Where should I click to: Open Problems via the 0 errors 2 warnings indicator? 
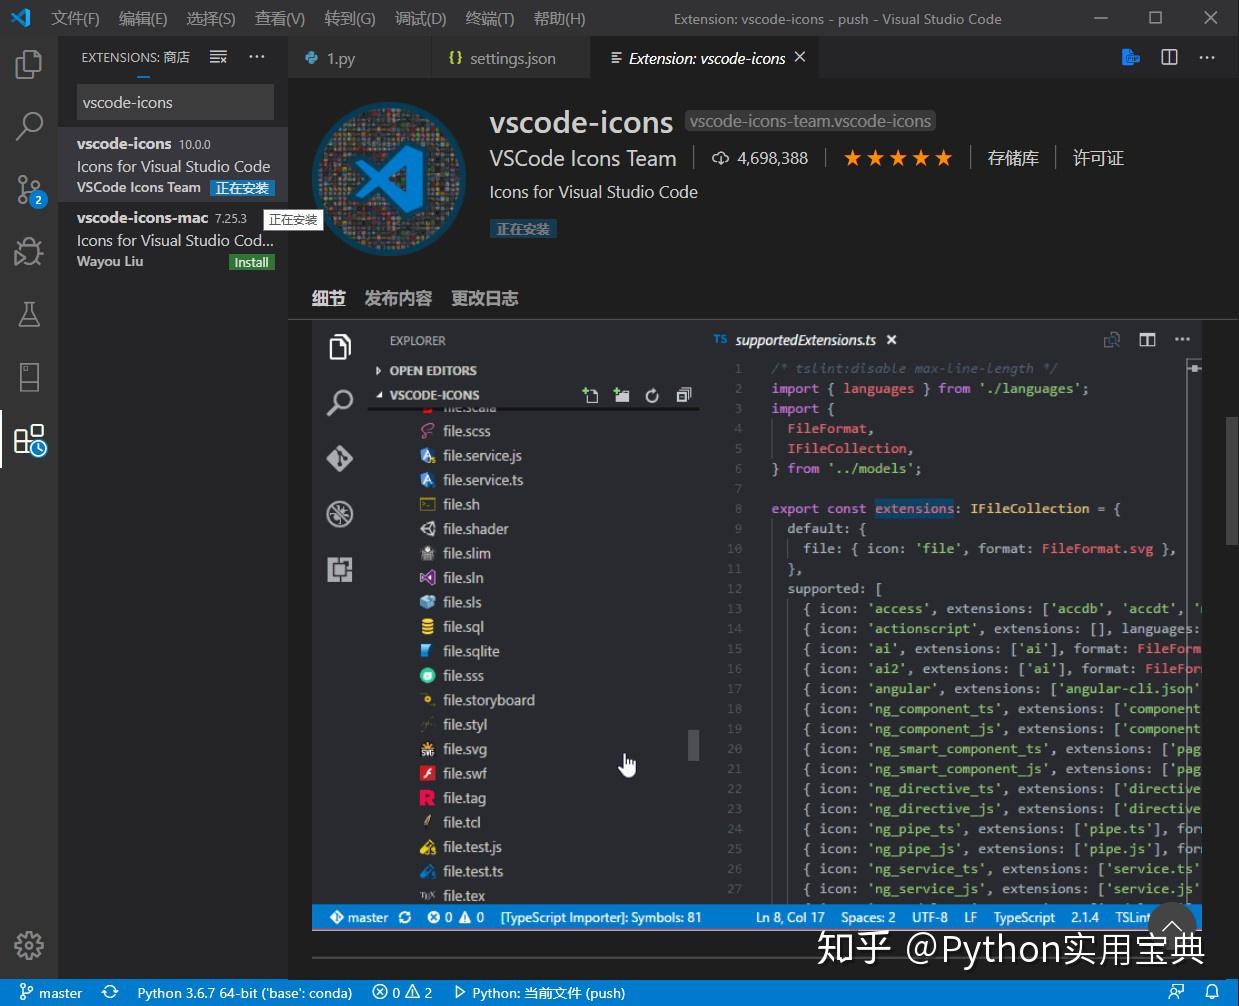point(401,992)
